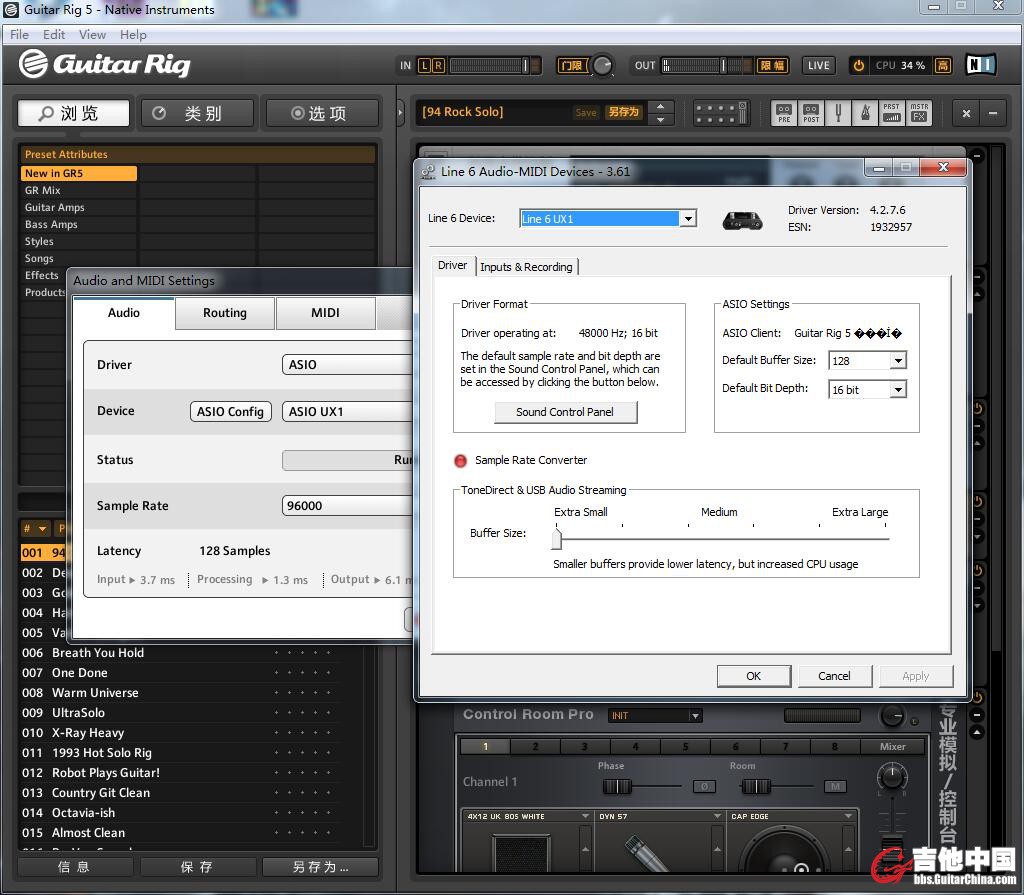This screenshot has width=1024, height=895.
Task: Open the Tapedeck Post module
Action: [x=811, y=113]
